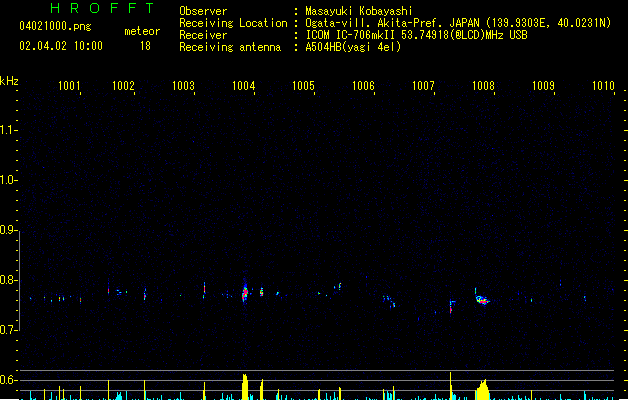
Task: Click the meteor label
Action: pos(142,31)
